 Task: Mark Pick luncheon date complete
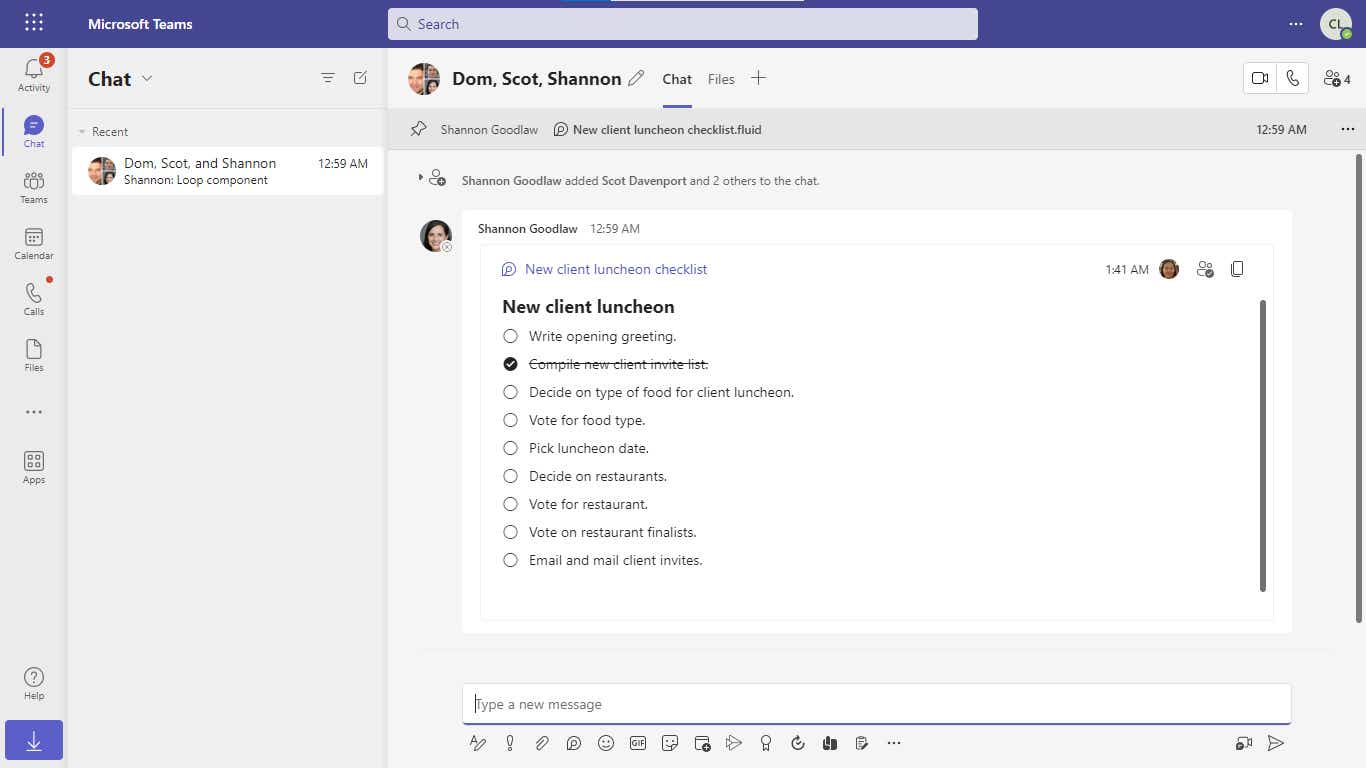(511, 448)
